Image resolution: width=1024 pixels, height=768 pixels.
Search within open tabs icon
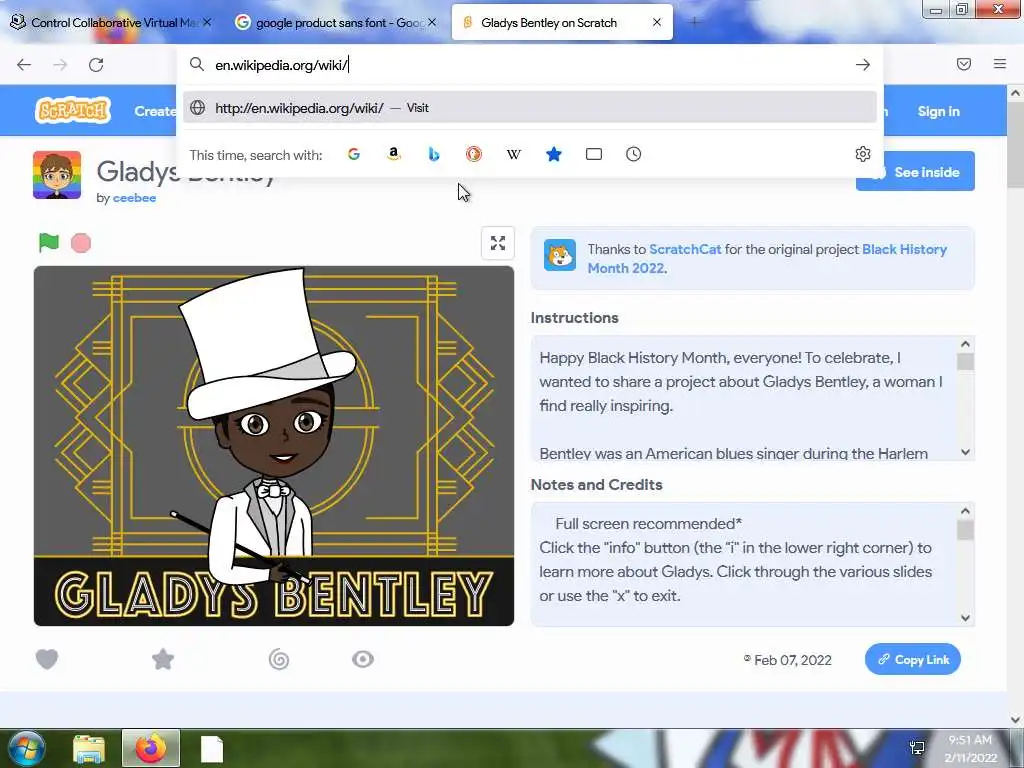(594, 154)
